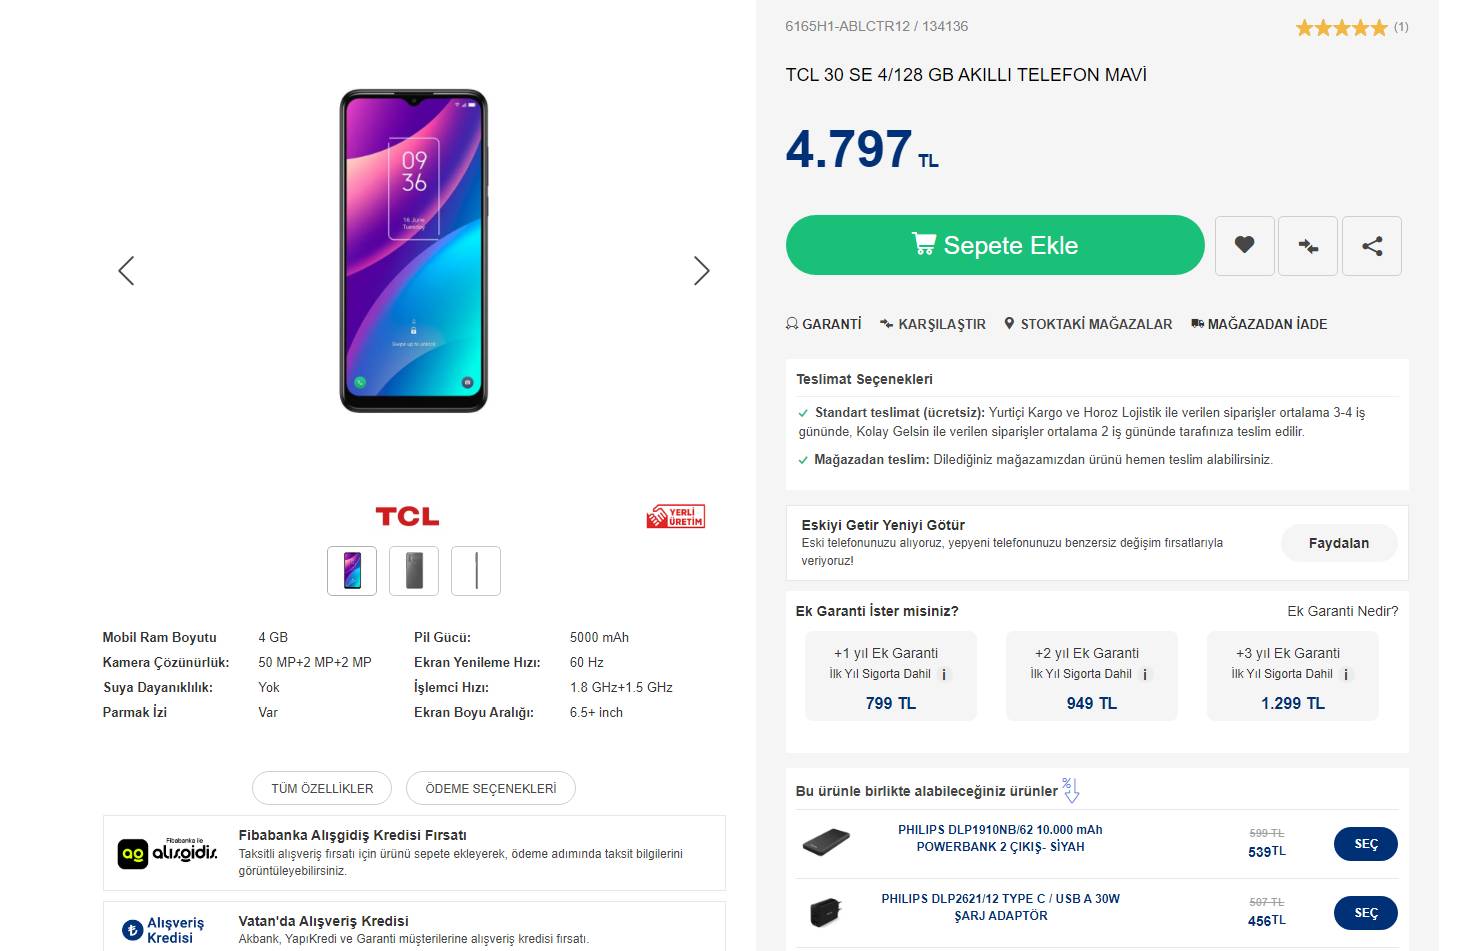
Task: Select +3 yıl Ek Garanti 1.299 TL option
Action: point(1292,676)
